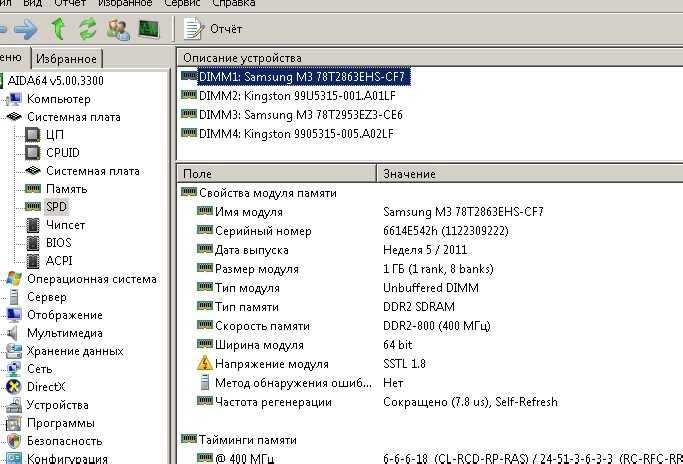Screen dimensions: 683x464
Task: Click the Хранение данных drive icon
Action: coord(14,351)
